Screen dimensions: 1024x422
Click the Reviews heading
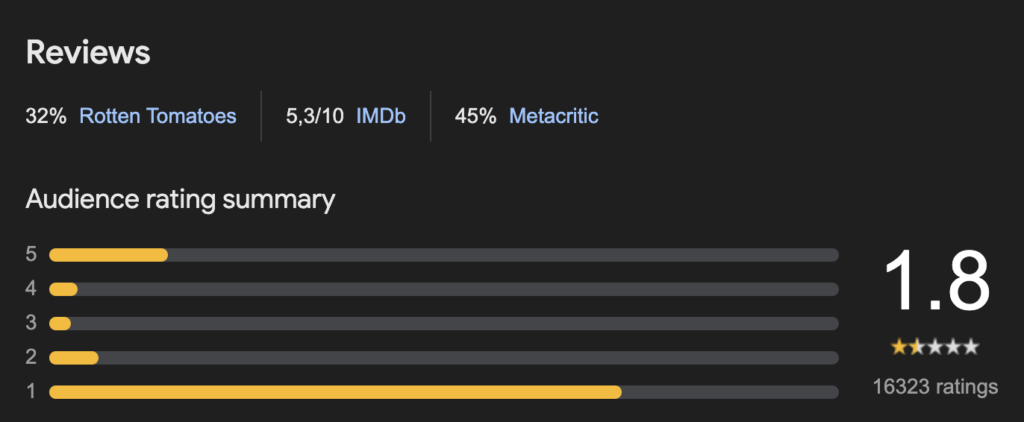point(88,52)
